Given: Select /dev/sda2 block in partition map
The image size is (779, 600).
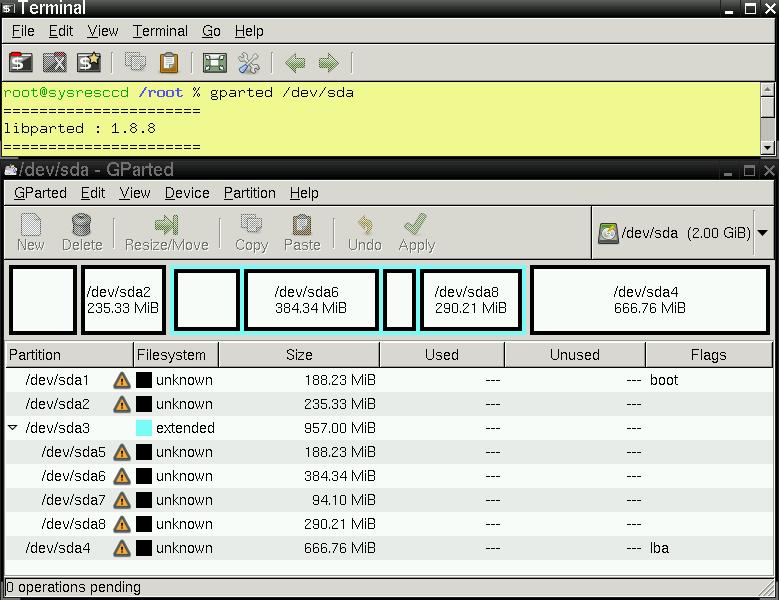Looking at the screenshot, I should (123, 300).
